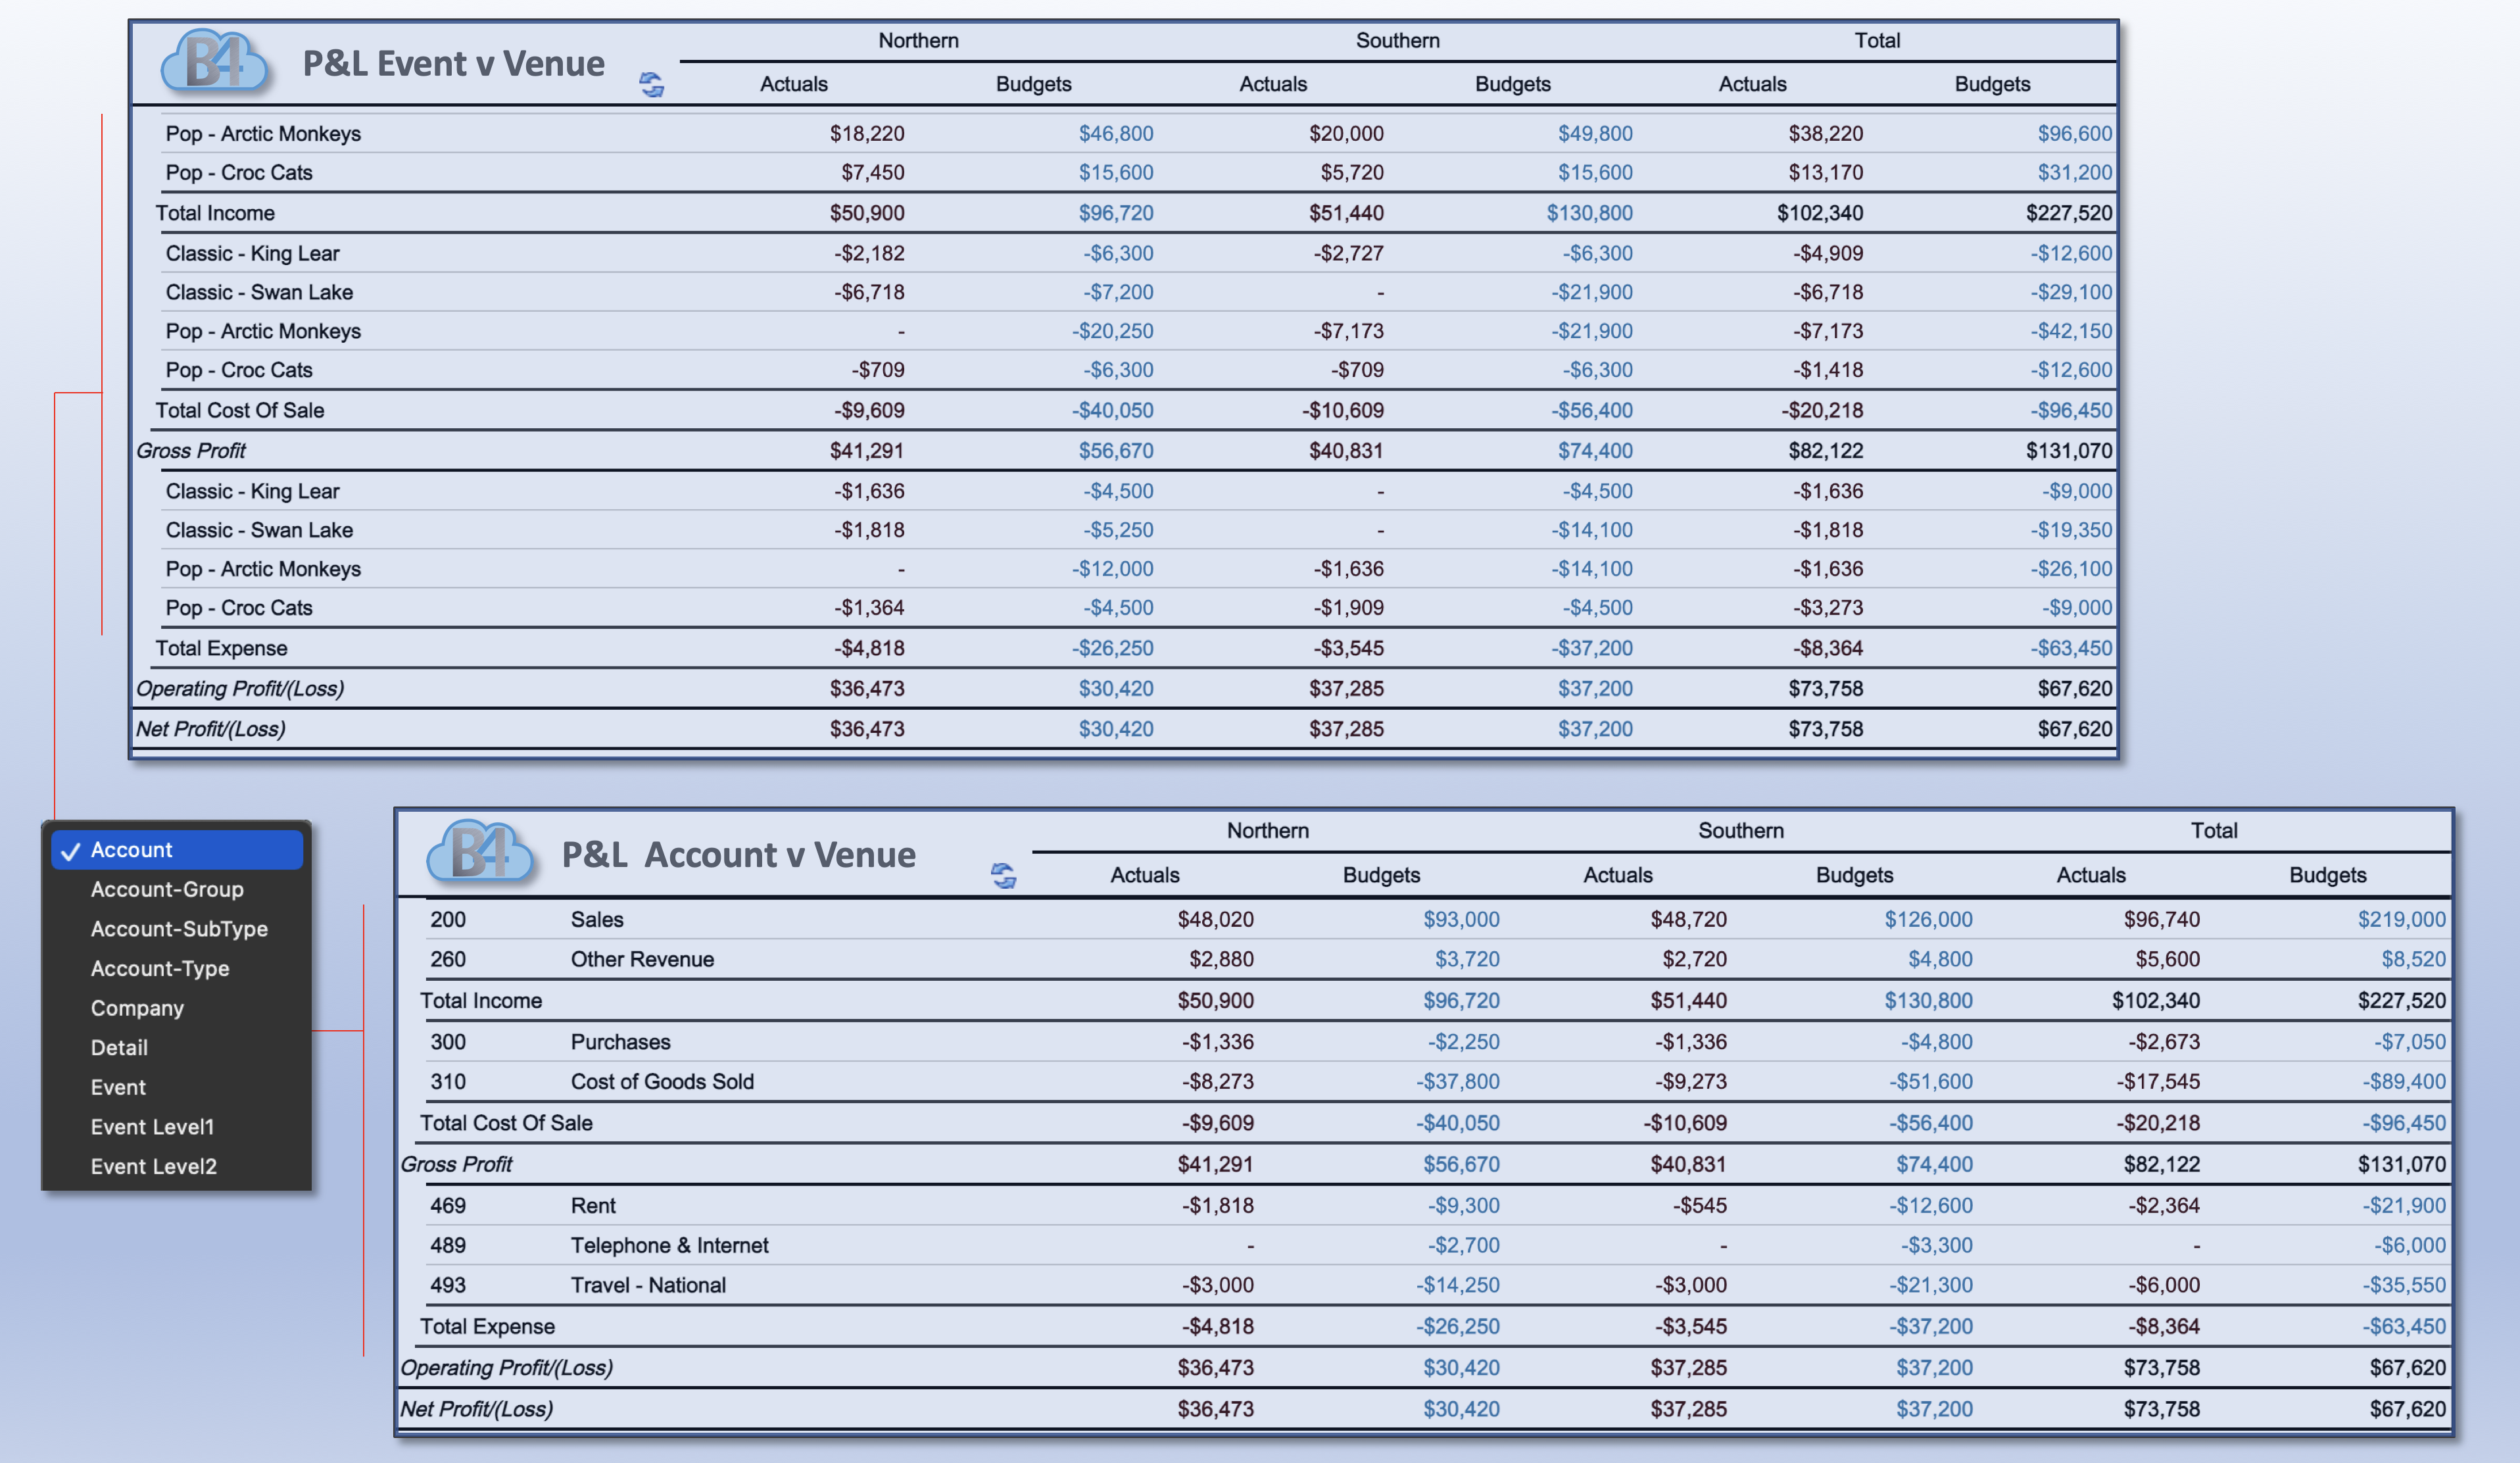Click Total Expense label in Event table
Viewport: 2520px width, 1463px height.
coord(221,648)
